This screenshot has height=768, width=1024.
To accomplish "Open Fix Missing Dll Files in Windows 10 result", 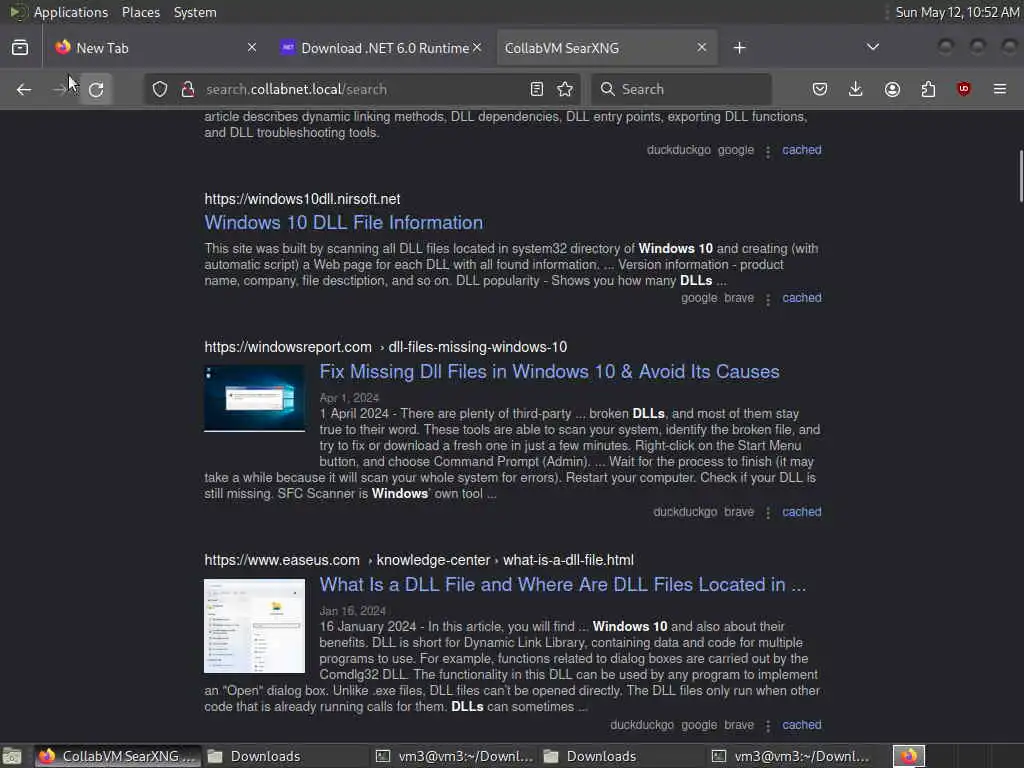I will click(549, 372).
